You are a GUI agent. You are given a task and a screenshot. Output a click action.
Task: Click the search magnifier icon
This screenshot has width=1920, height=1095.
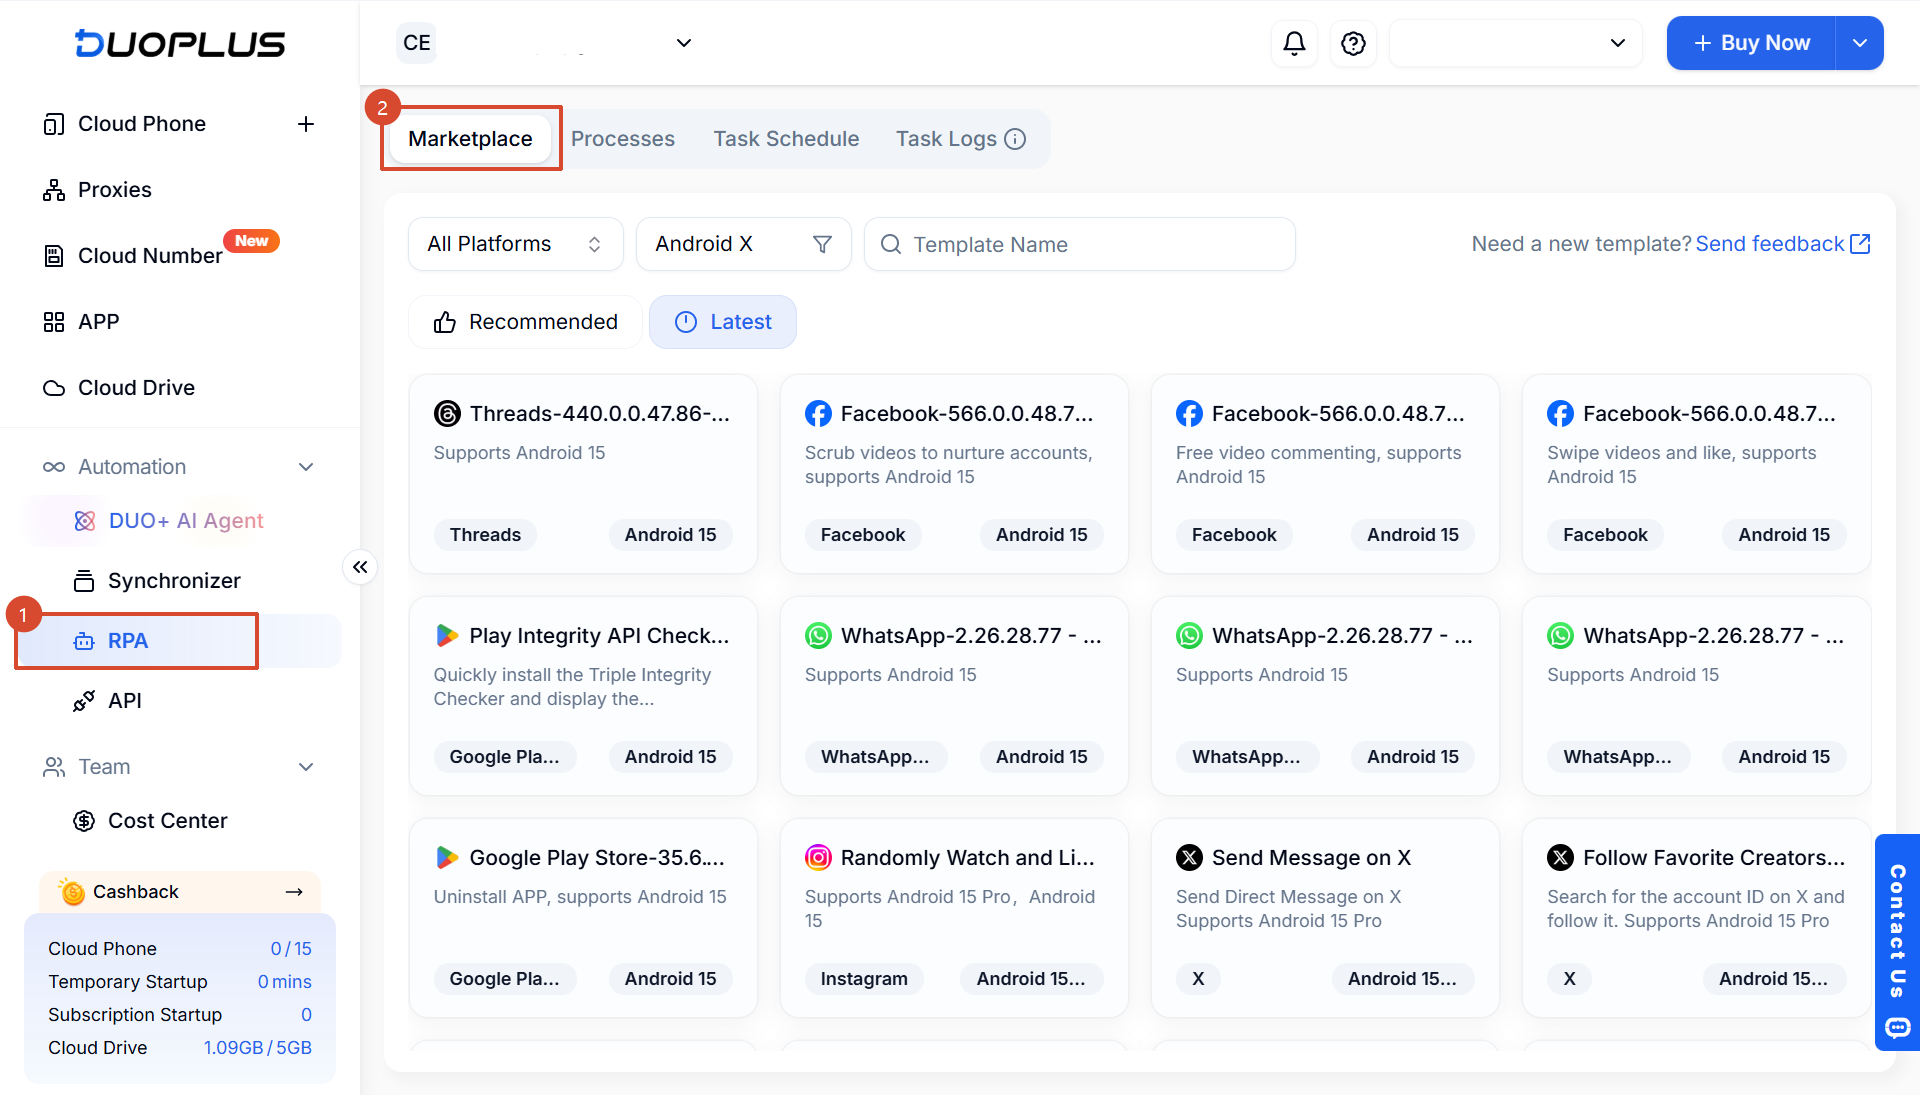[x=891, y=244]
